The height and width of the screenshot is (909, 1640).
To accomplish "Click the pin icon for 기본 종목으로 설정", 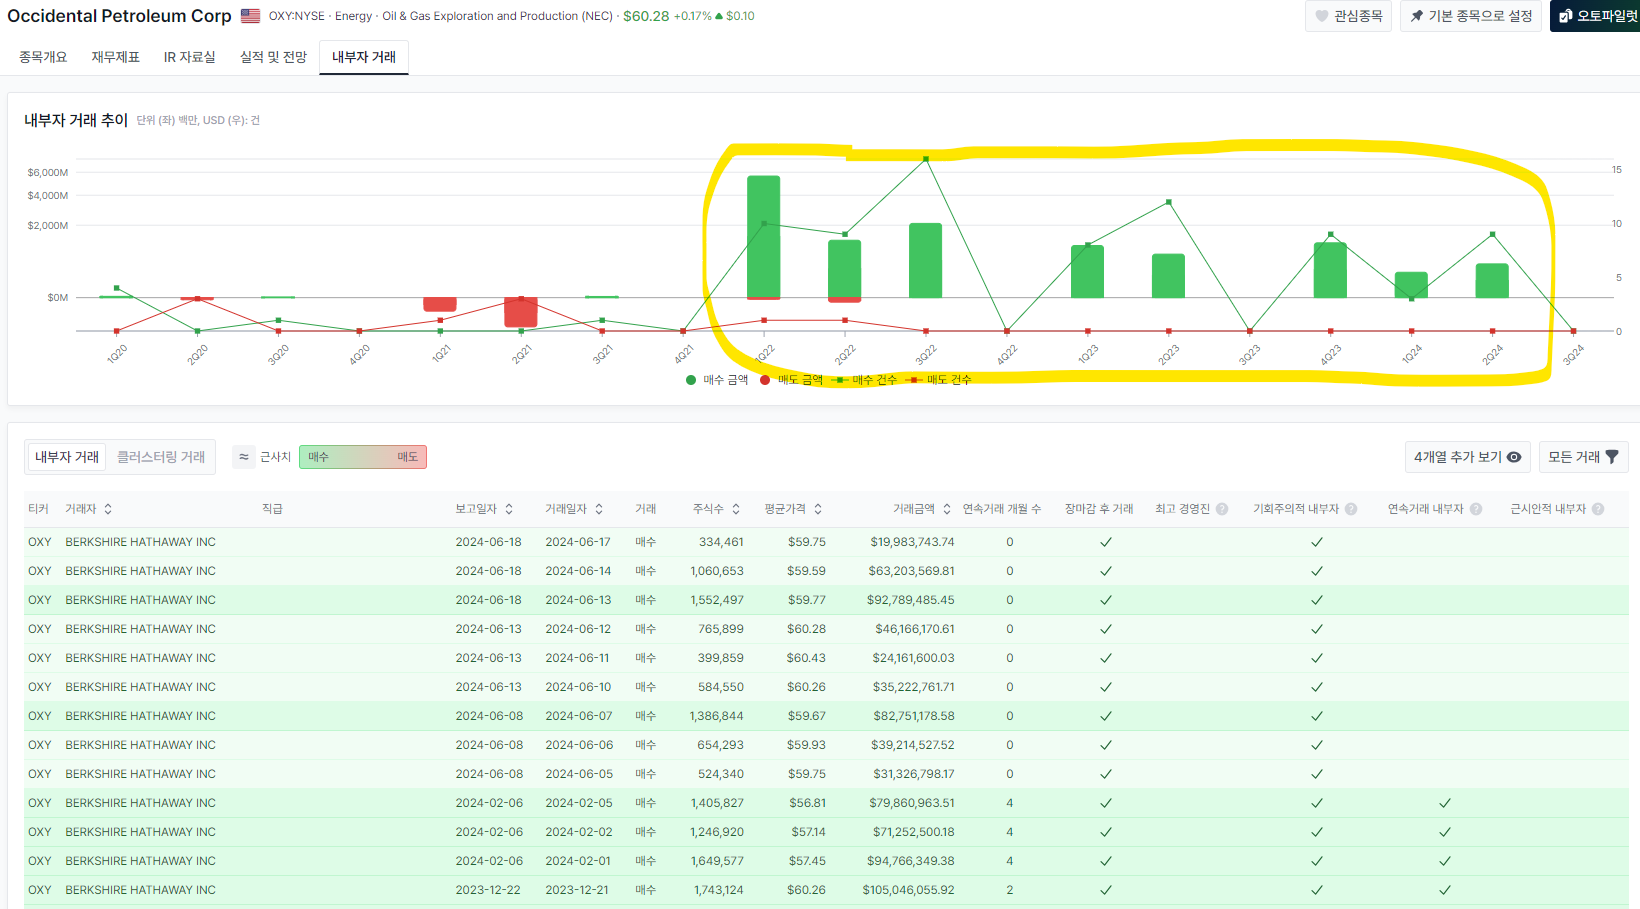I will pos(1416,16).
